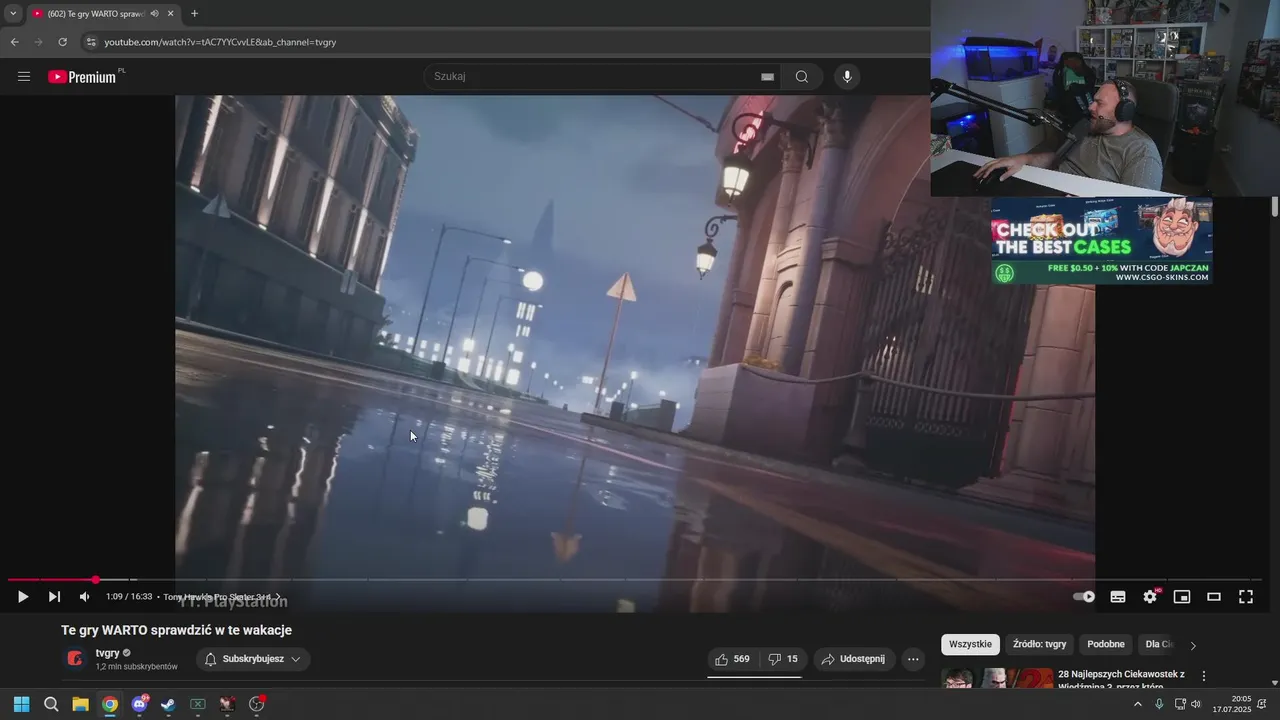Skip to the next video

coord(54,597)
